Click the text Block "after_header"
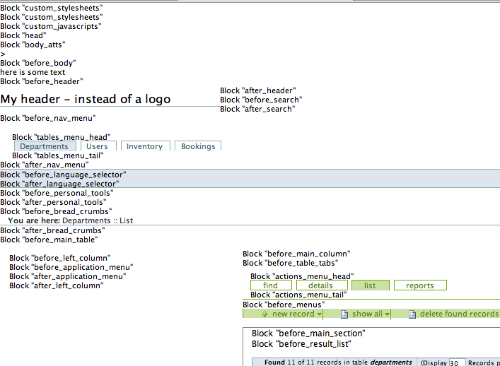 click(x=258, y=91)
